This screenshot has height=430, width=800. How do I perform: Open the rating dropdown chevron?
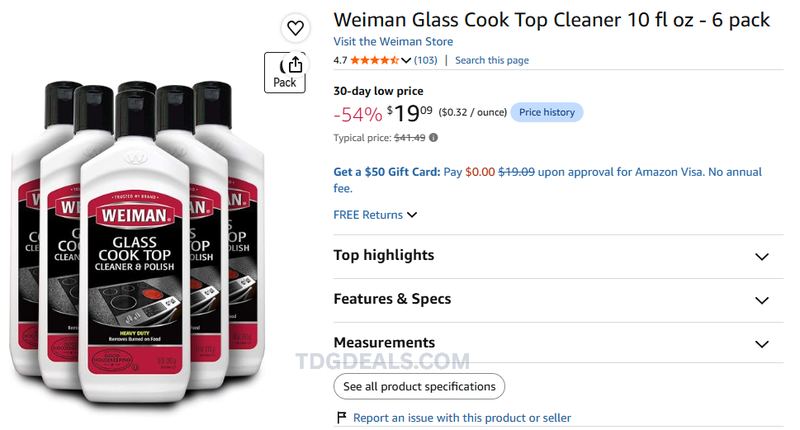tap(406, 60)
